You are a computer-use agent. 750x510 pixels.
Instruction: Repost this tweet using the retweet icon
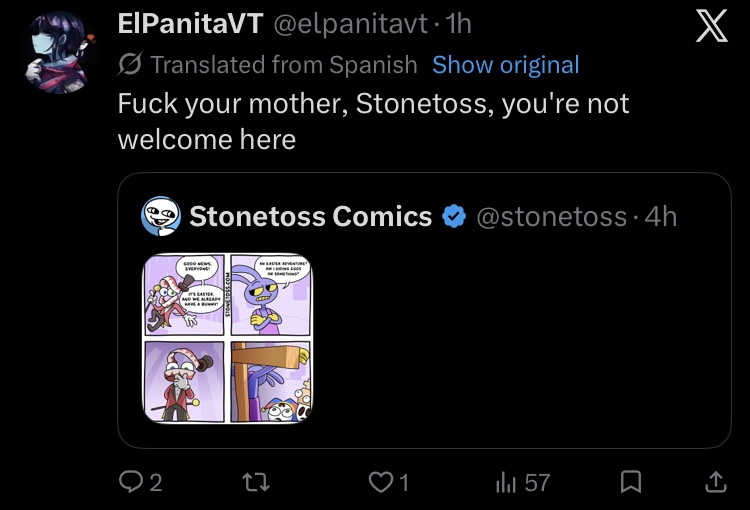coord(257,483)
